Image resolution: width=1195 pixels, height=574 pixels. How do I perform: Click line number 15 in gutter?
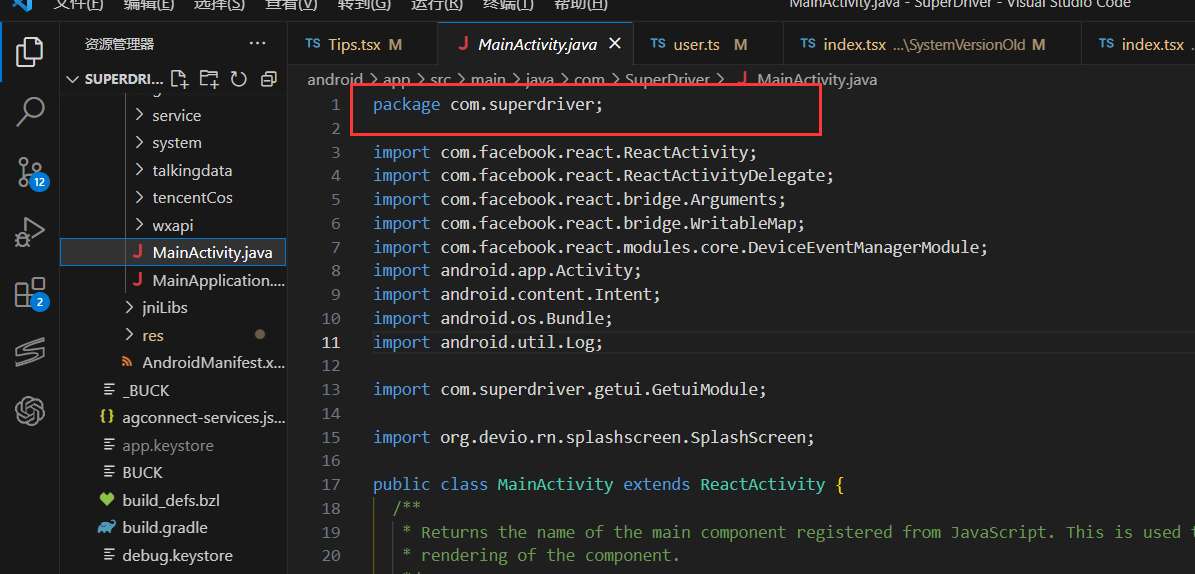(x=331, y=438)
